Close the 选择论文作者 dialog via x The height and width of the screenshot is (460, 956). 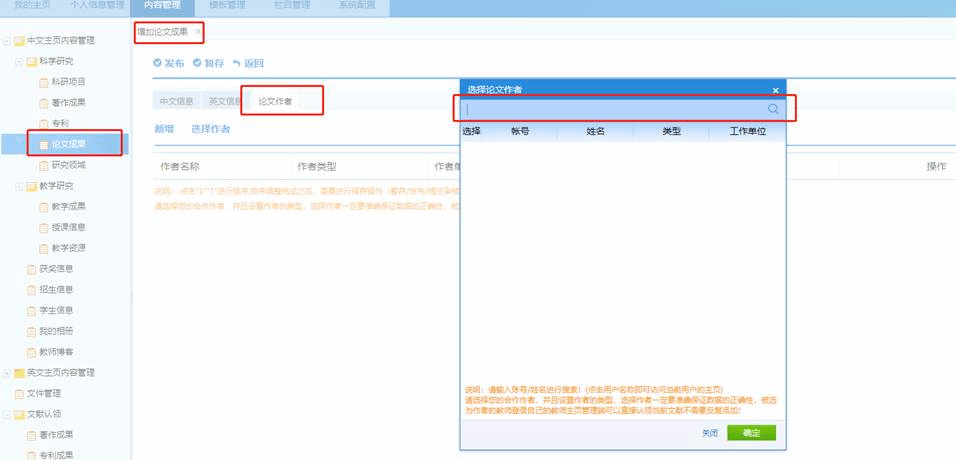click(775, 90)
